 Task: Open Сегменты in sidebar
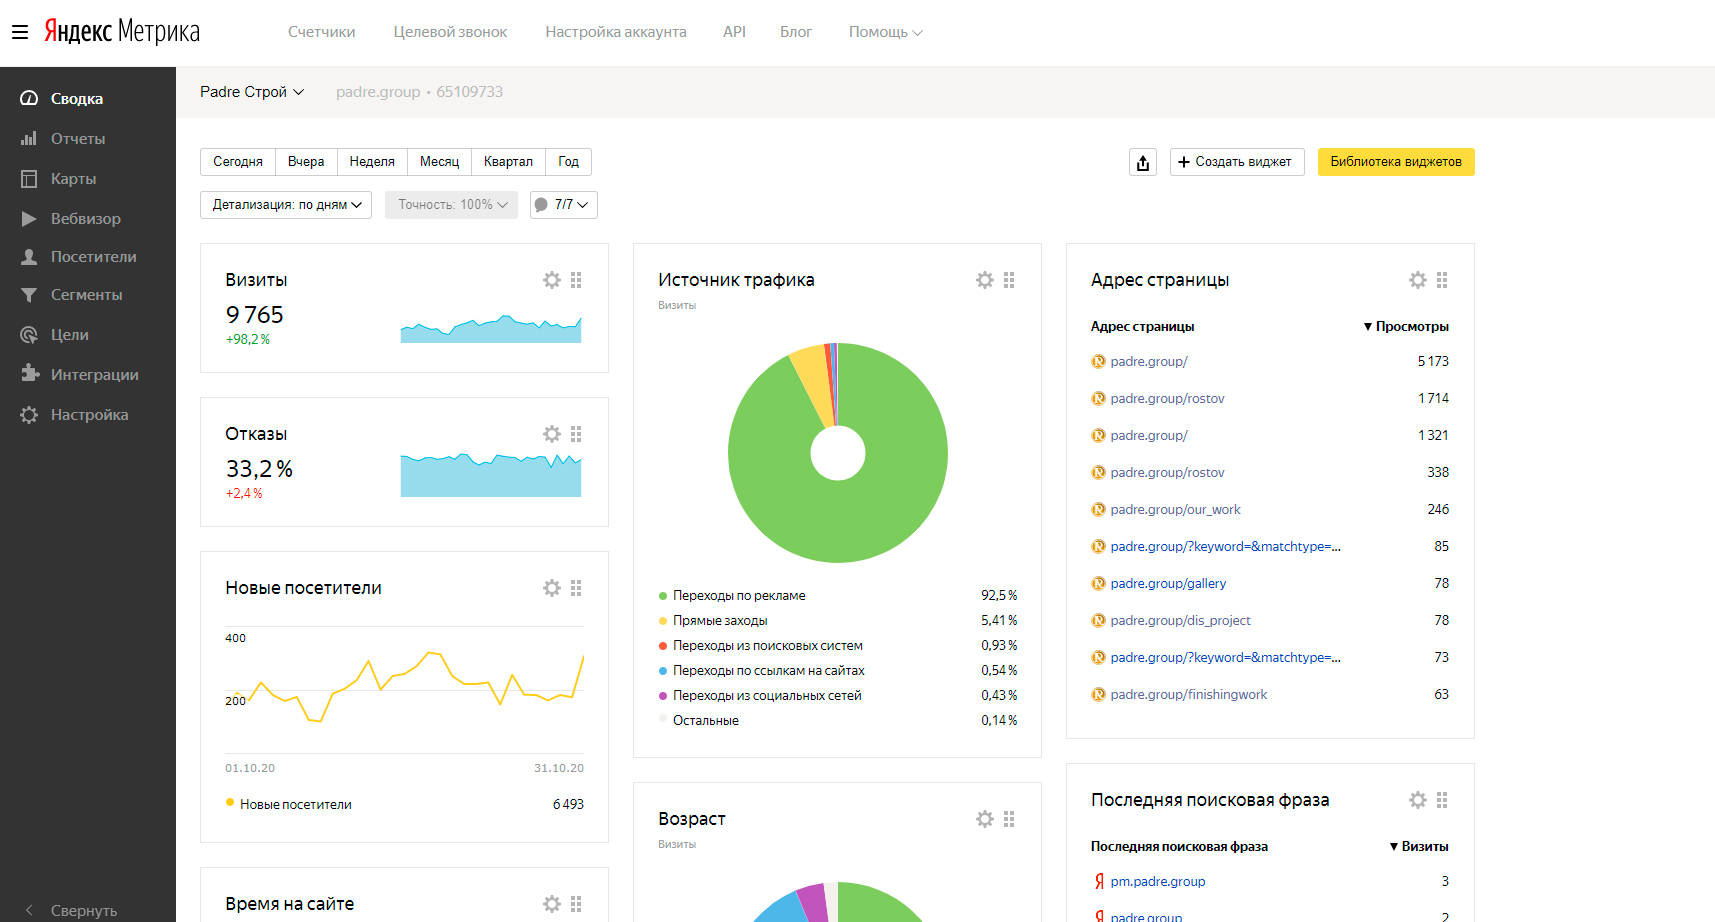(88, 294)
